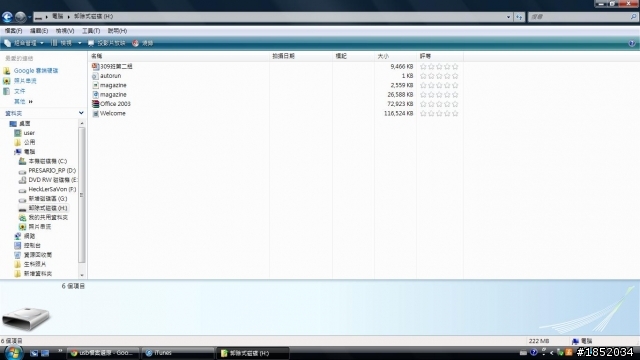Open PRESARIO_RP (D:) drive in the tree
640x360 pixels.
click(47, 170)
